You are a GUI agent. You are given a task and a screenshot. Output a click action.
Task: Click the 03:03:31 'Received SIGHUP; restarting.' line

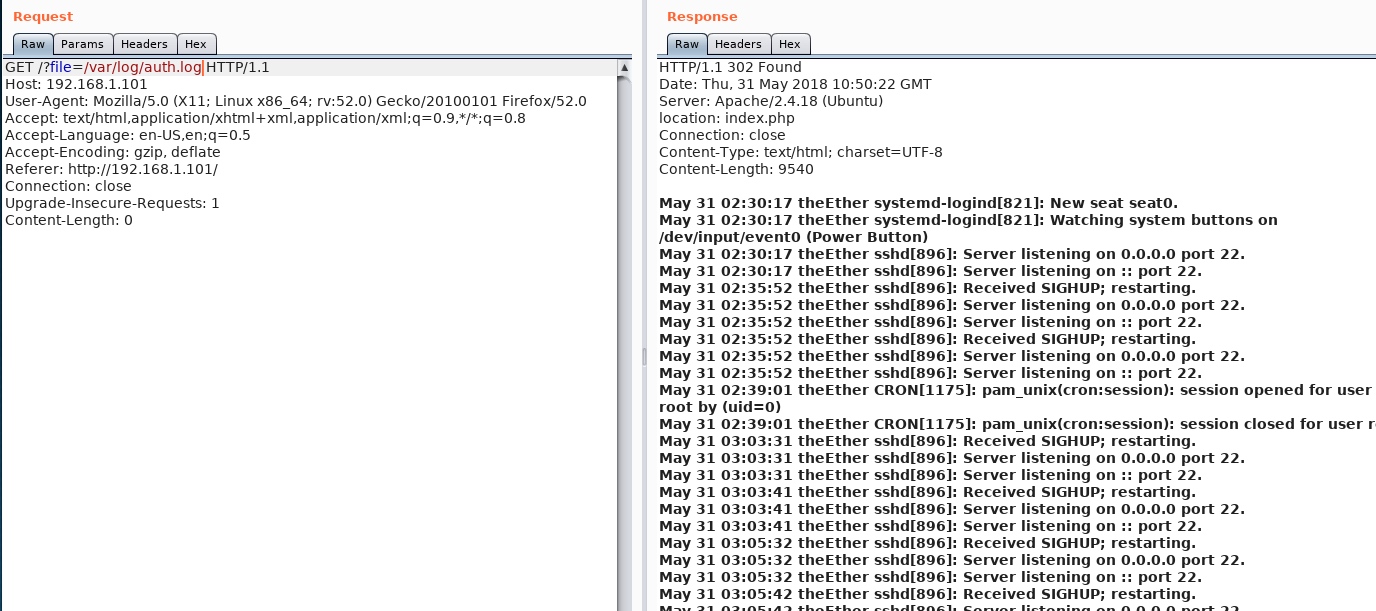click(928, 442)
